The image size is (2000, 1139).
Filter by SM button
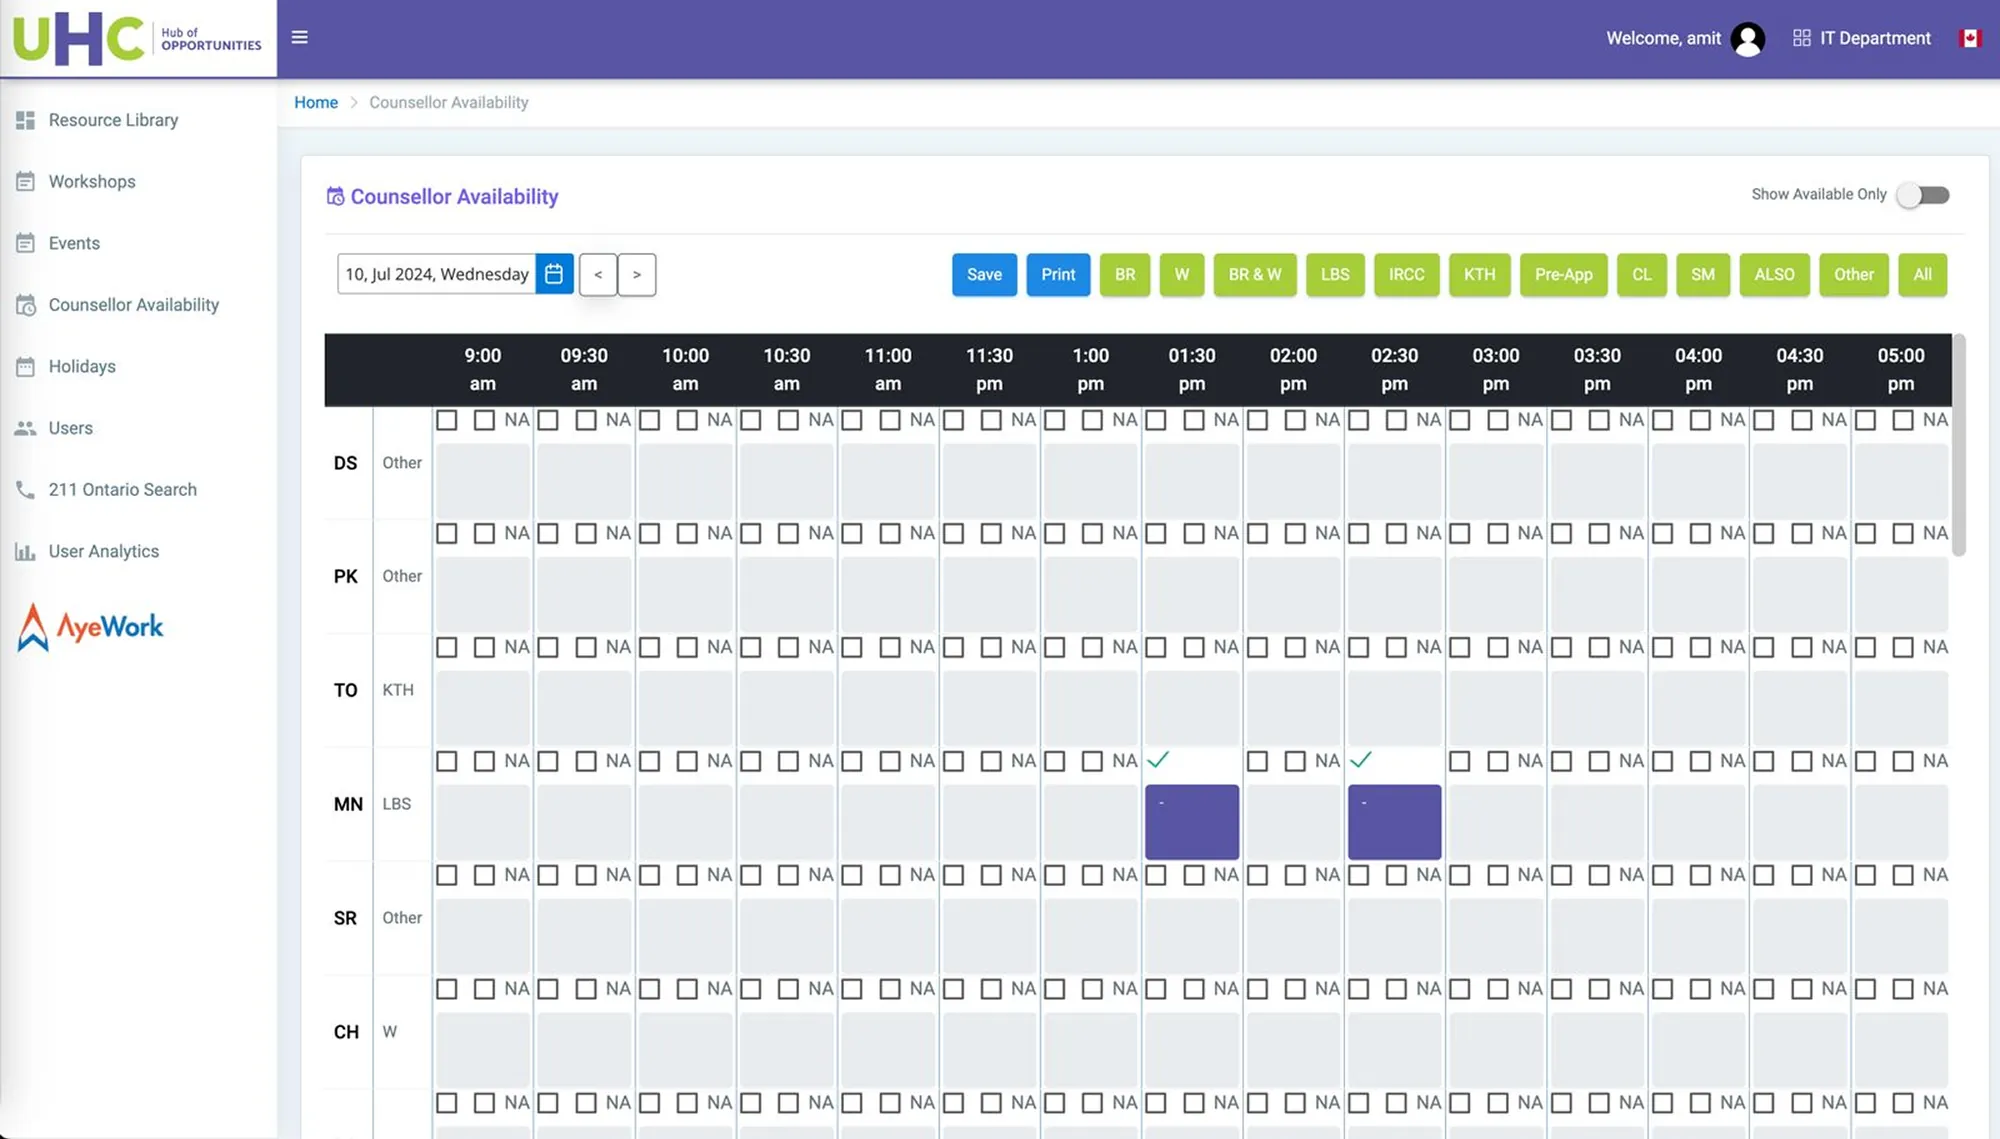pos(1702,275)
